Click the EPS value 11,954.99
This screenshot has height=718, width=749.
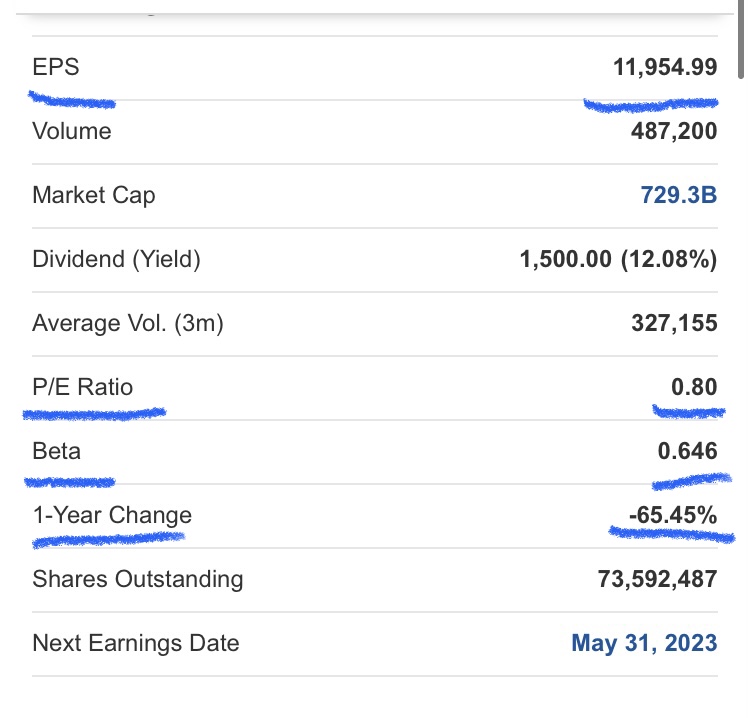(664, 67)
